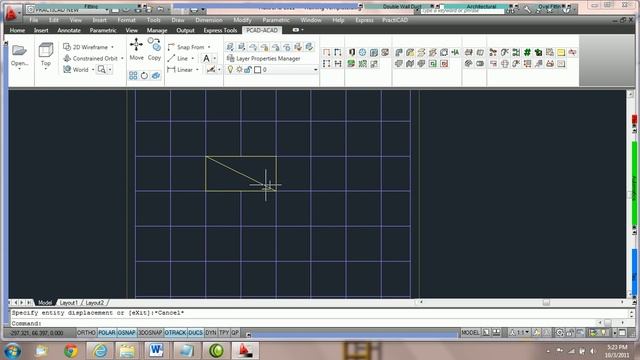Click last layer tool icon in layer row
Screen dimensions: 640x360
click(x=309, y=47)
